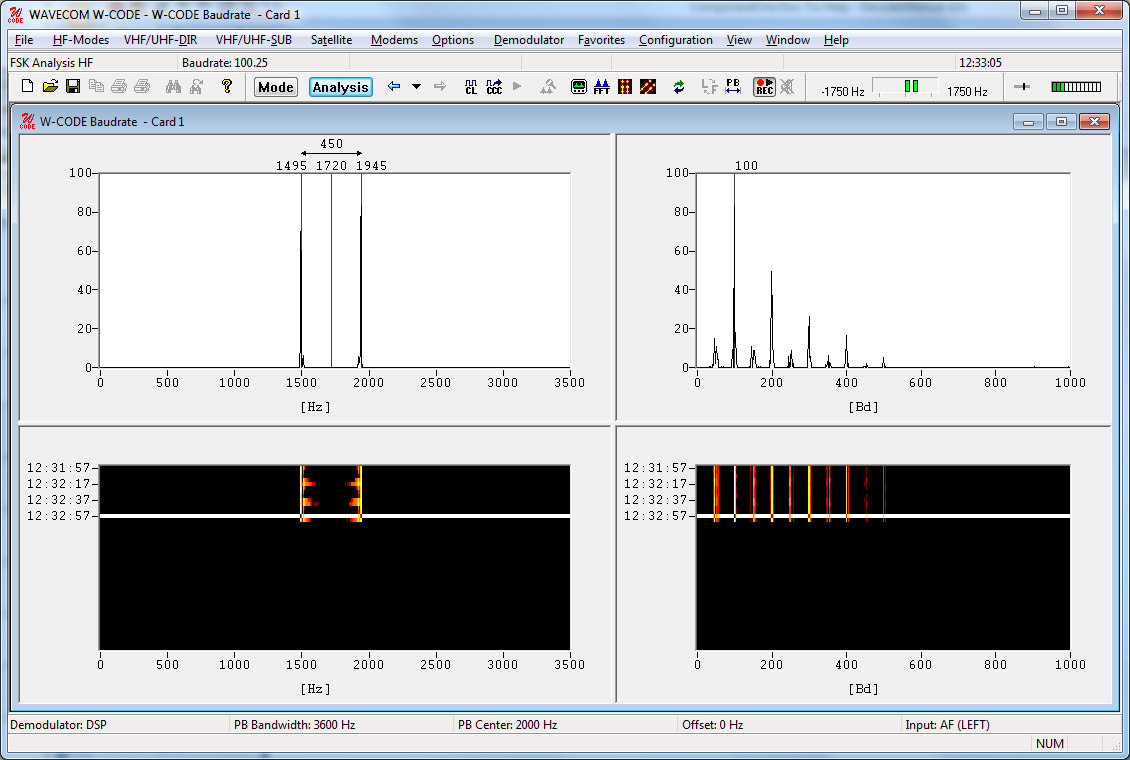Click the PB passband width icon
The image size is (1130, 760).
pos(733,86)
